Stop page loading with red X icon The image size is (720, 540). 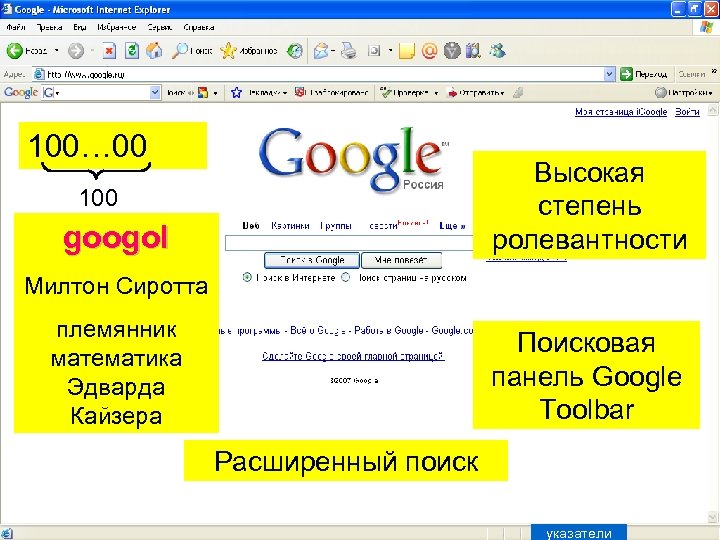(109, 51)
